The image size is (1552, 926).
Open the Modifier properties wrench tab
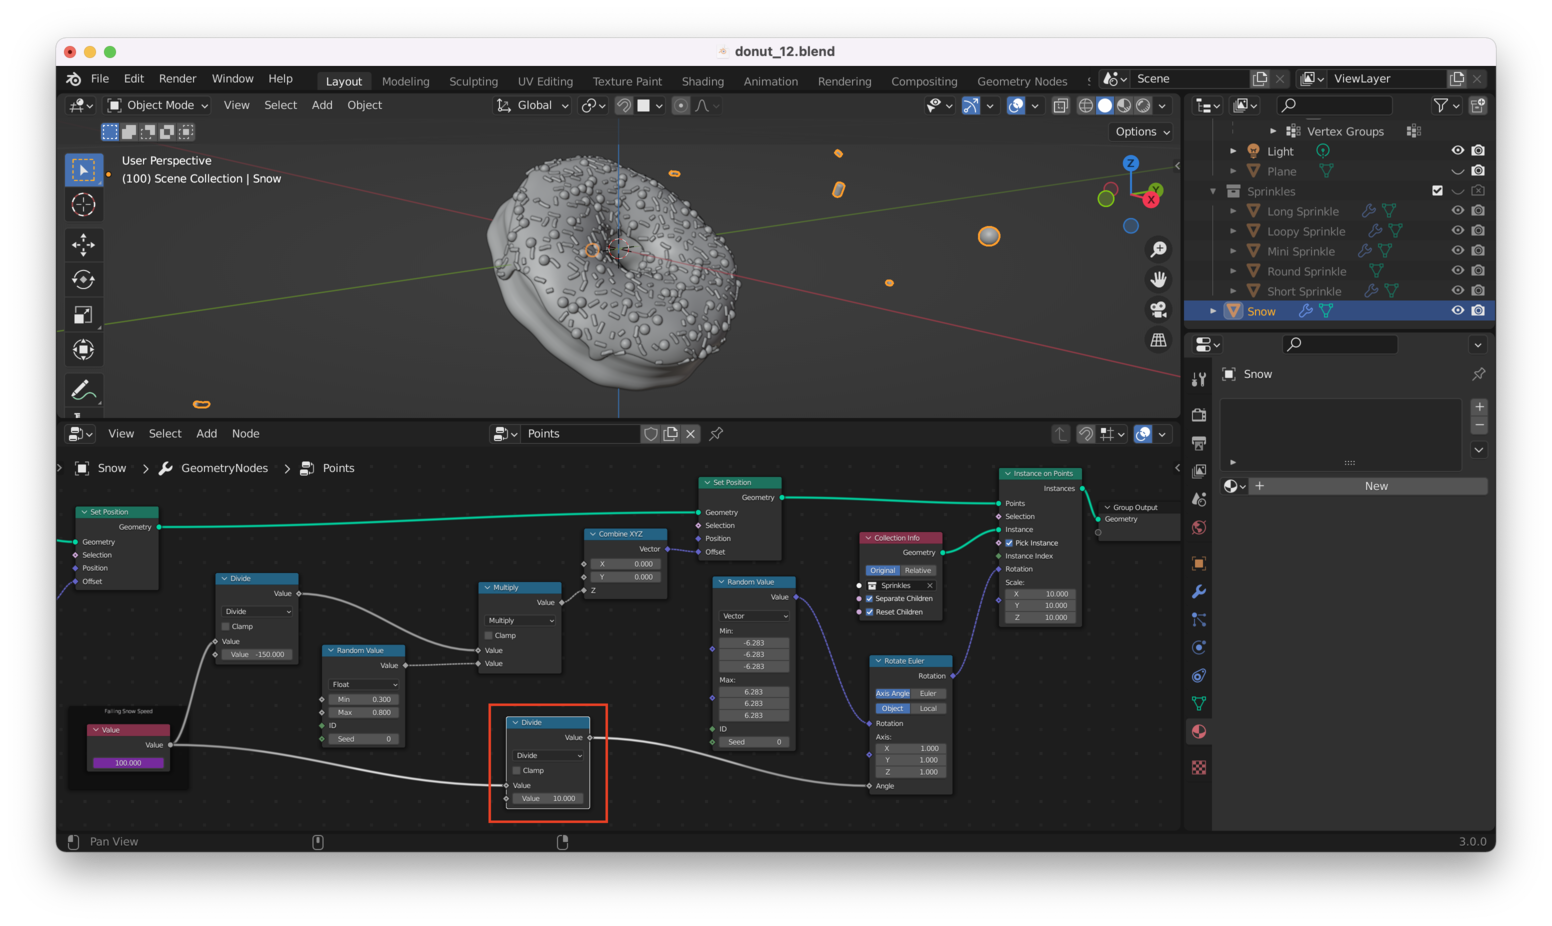coord(1199,592)
